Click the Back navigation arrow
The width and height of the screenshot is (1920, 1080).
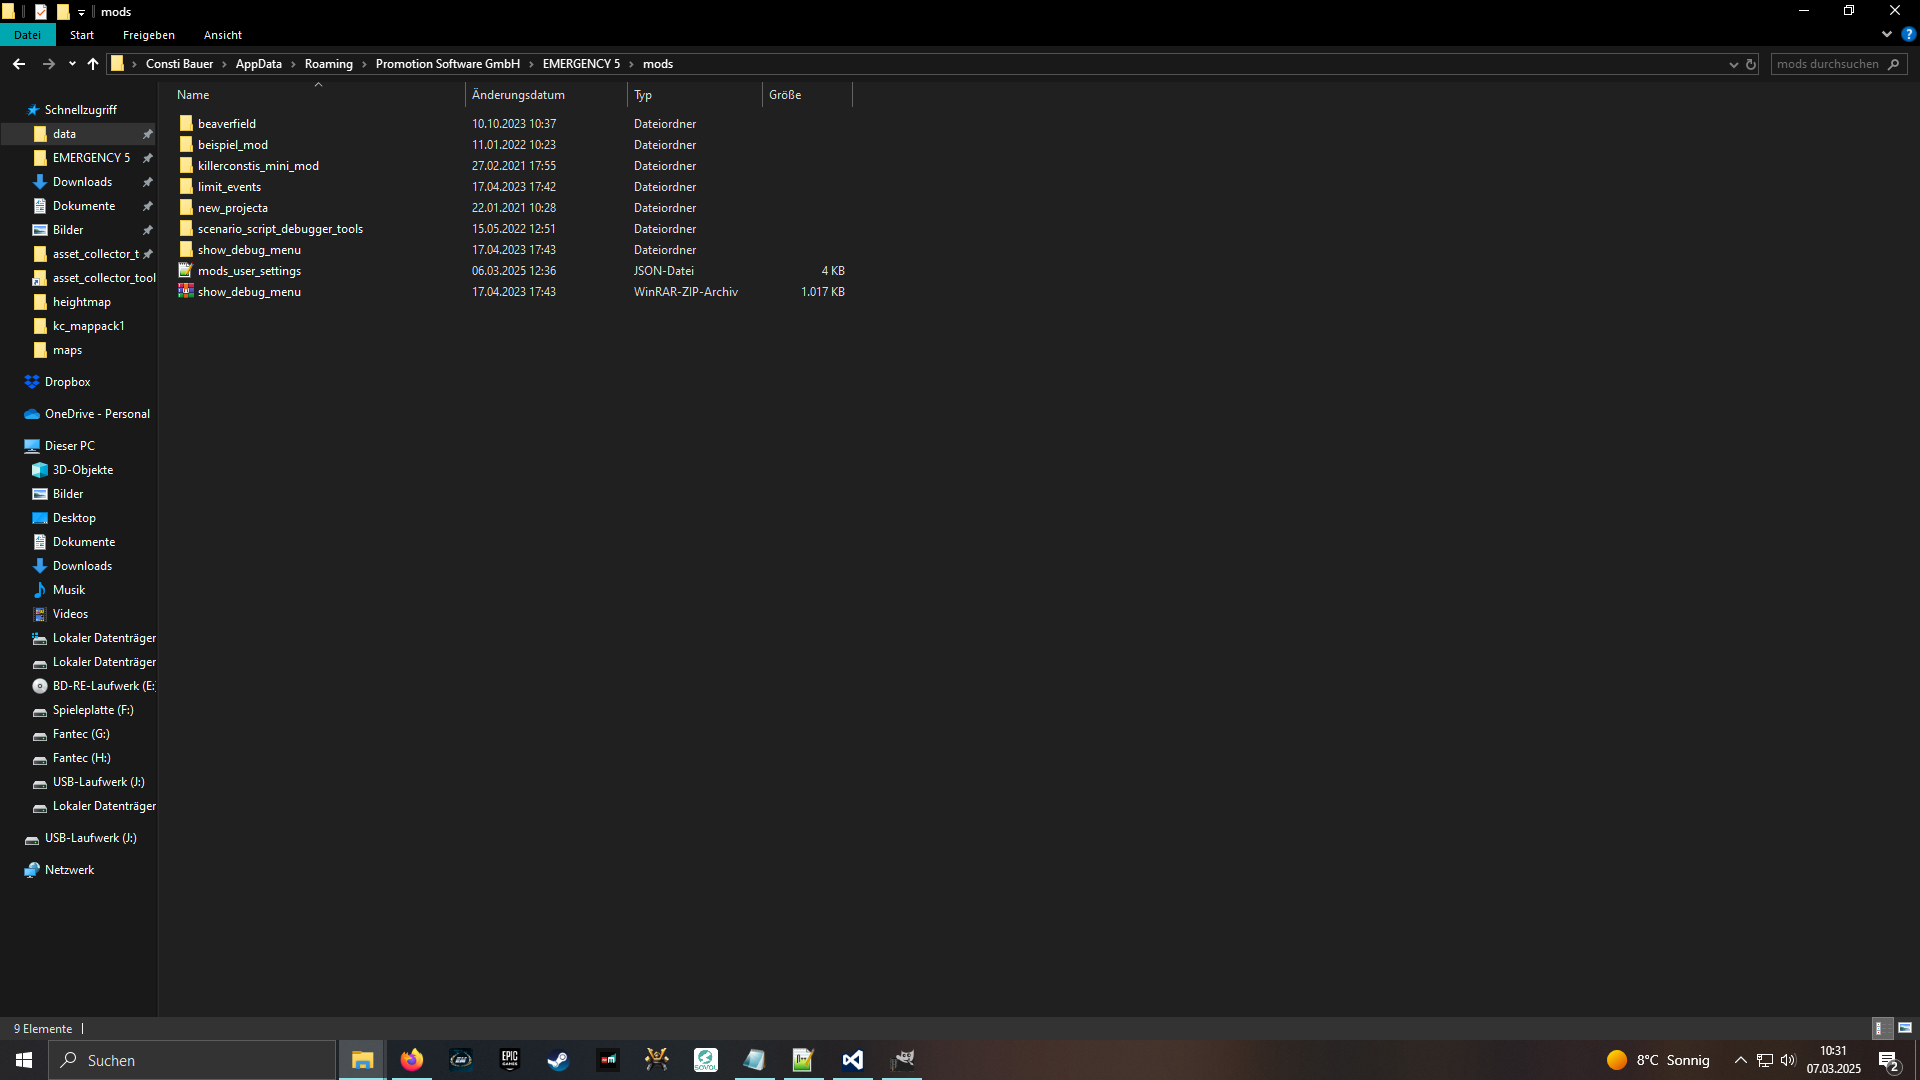tap(19, 64)
